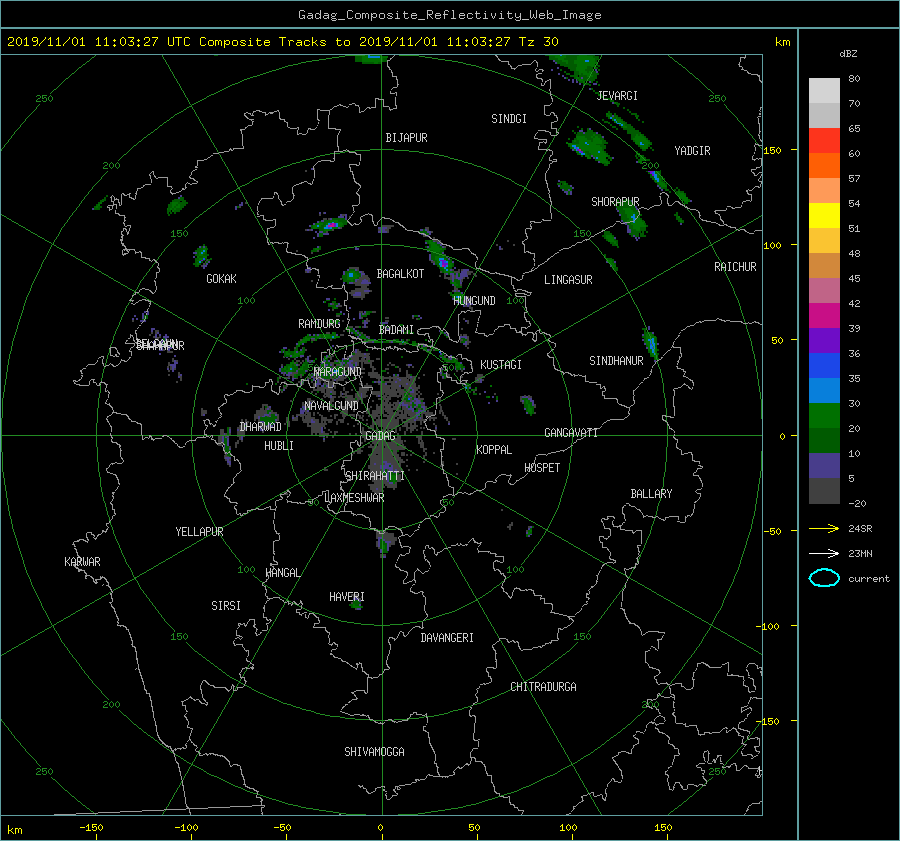This screenshot has height=841, width=900.
Task: Click the white 23MN arrow legend icon
Action: [824, 553]
